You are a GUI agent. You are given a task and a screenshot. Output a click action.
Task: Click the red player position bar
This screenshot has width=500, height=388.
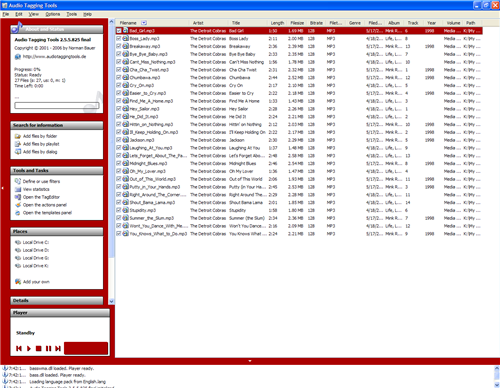pos(86,348)
